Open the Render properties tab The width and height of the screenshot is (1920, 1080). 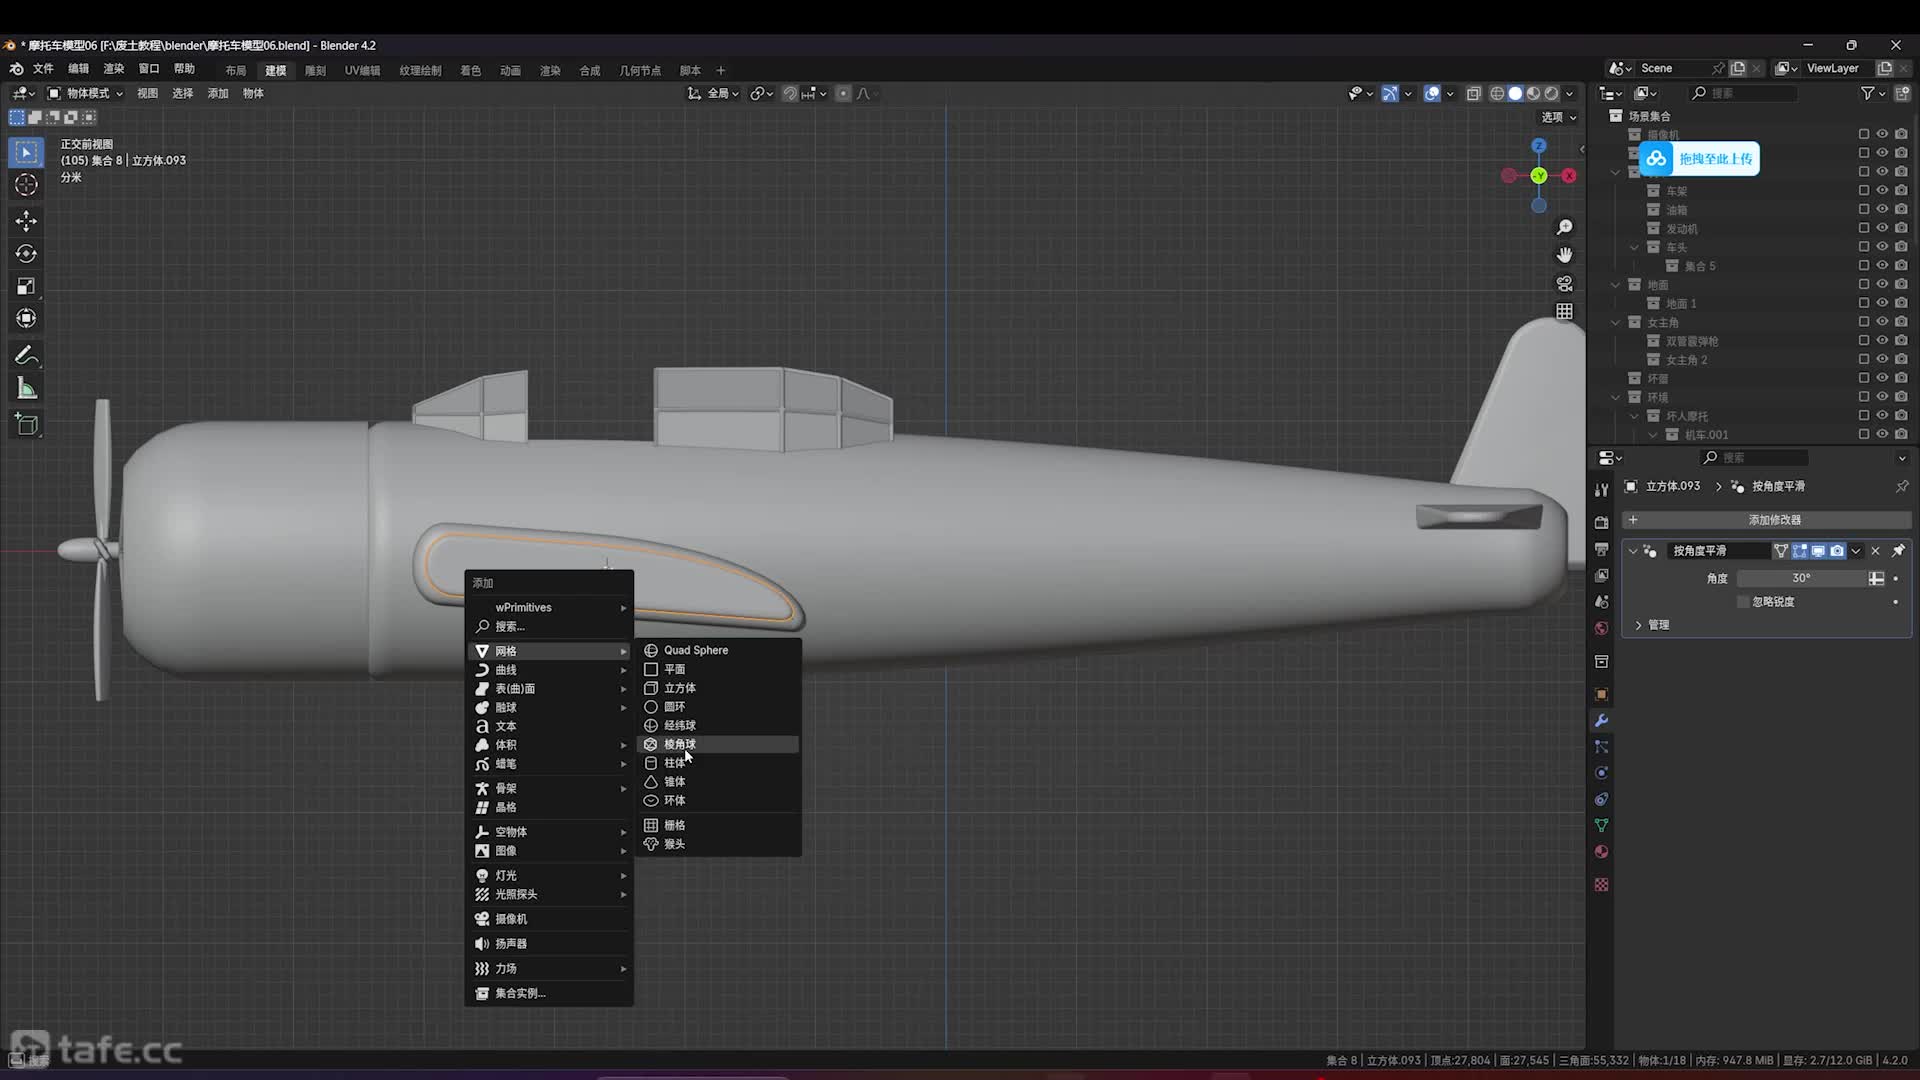pos(1601,523)
